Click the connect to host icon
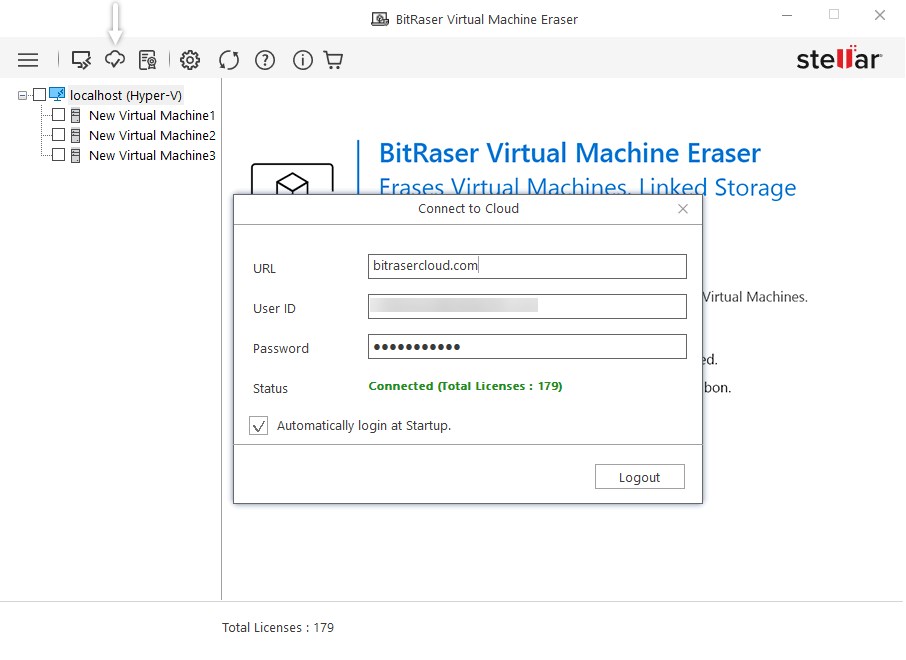The width and height of the screenshot is (906, 660). [x=81, y=60]
